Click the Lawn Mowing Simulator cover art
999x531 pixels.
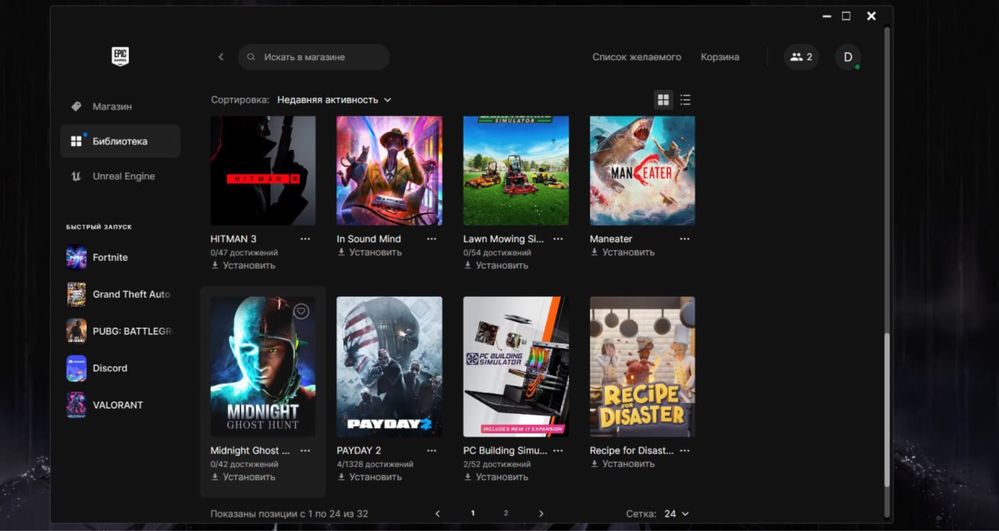point(516,171)
